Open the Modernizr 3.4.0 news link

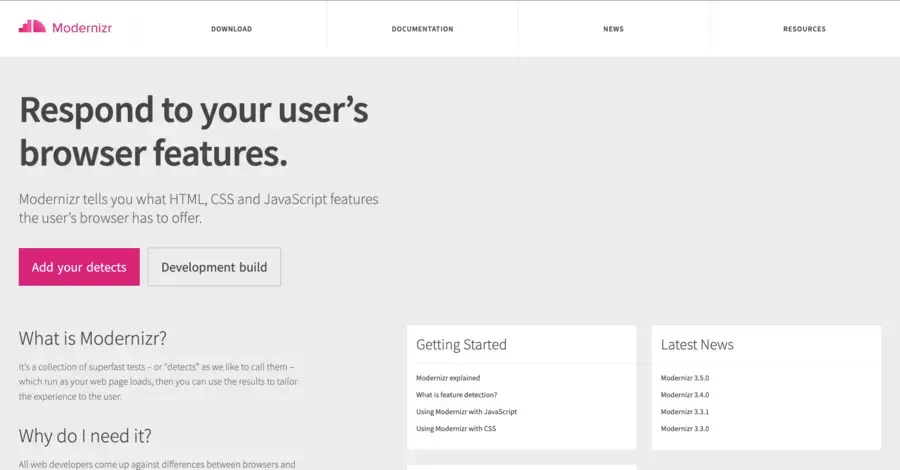coord(685,395)
